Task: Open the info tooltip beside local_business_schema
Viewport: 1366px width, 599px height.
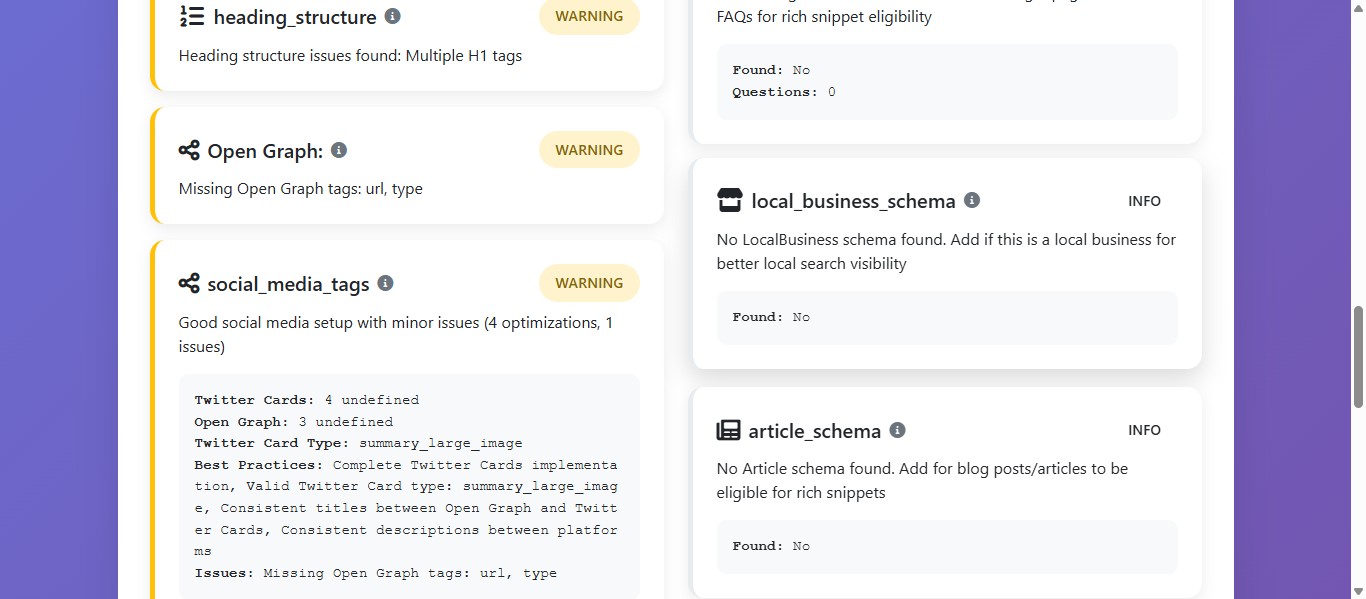Action: [971, 199]
